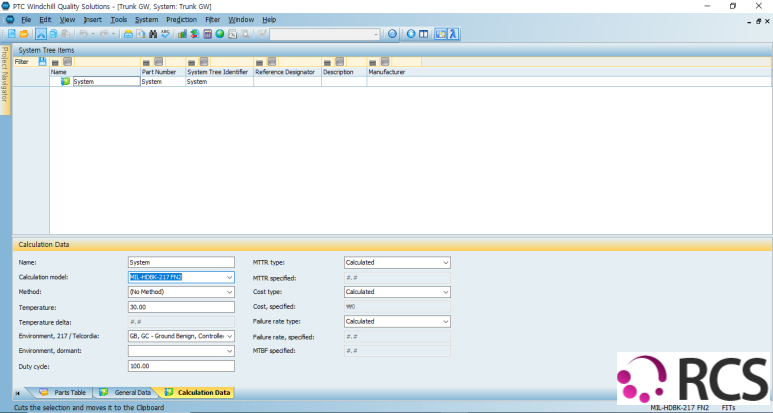Open bar chart graph icon
The width and height of the screenshot is (773, 413).
(x=182, y=34)
